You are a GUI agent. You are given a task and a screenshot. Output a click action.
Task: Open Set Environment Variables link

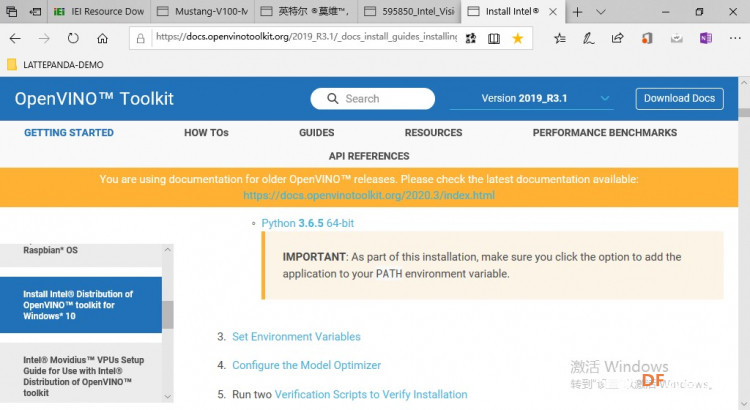(296, 336)
